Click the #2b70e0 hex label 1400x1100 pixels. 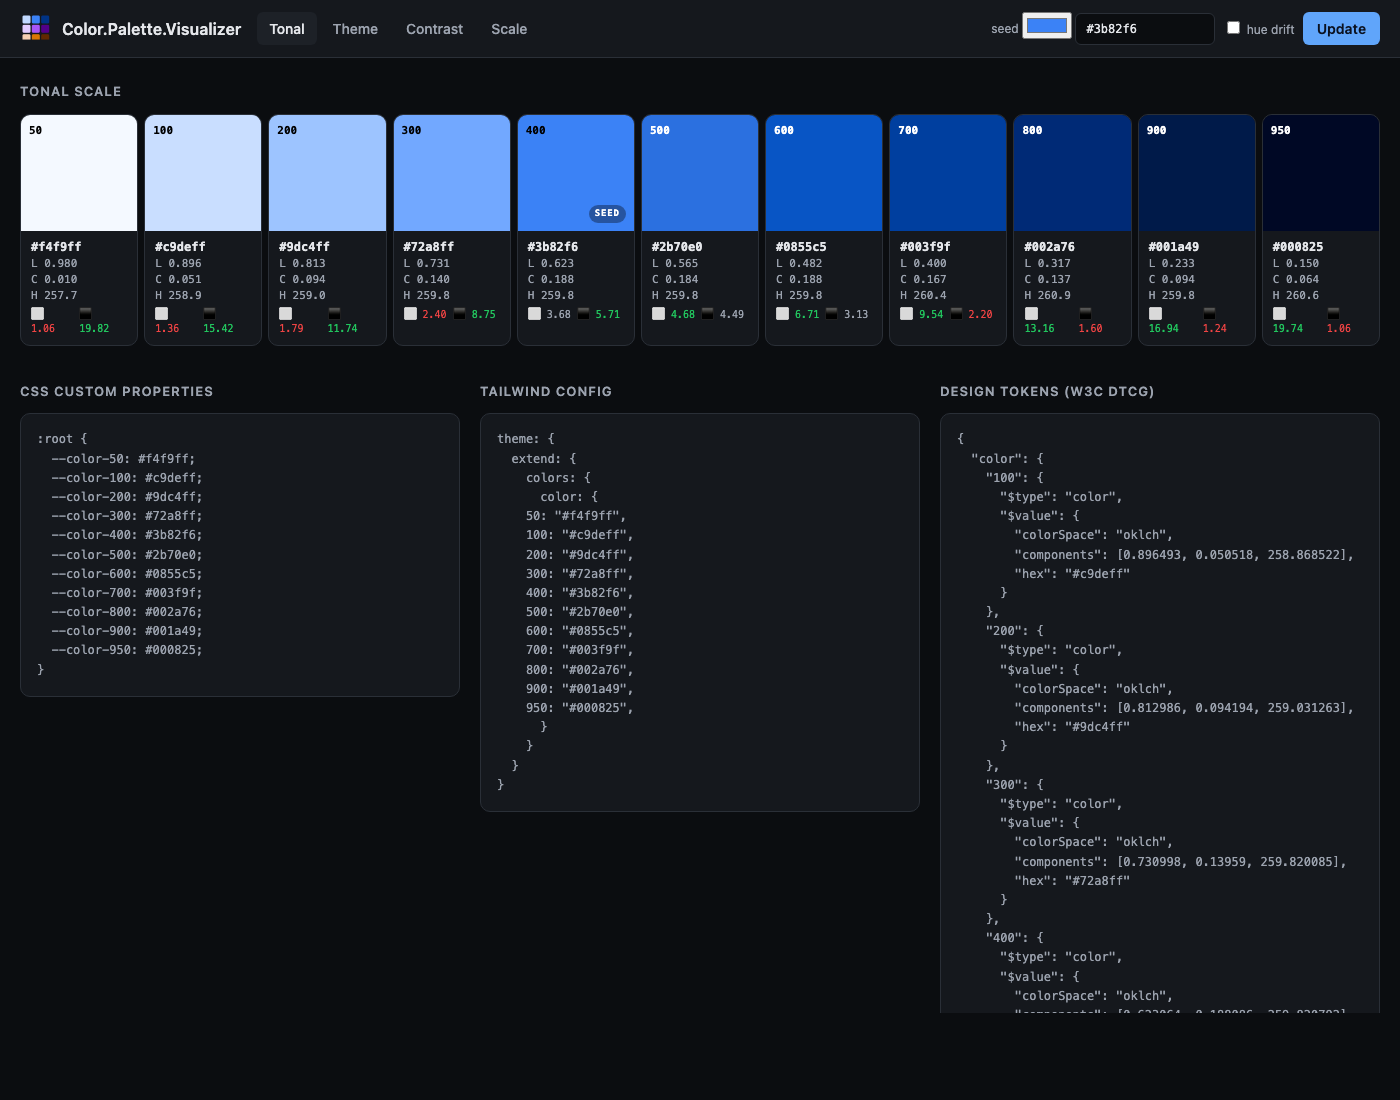pos(677,247)
